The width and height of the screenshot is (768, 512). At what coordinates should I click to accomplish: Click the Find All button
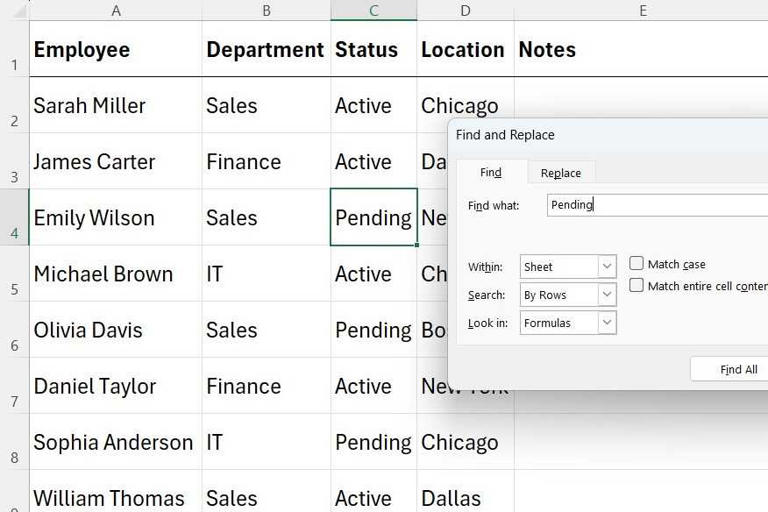click(730, 369)
